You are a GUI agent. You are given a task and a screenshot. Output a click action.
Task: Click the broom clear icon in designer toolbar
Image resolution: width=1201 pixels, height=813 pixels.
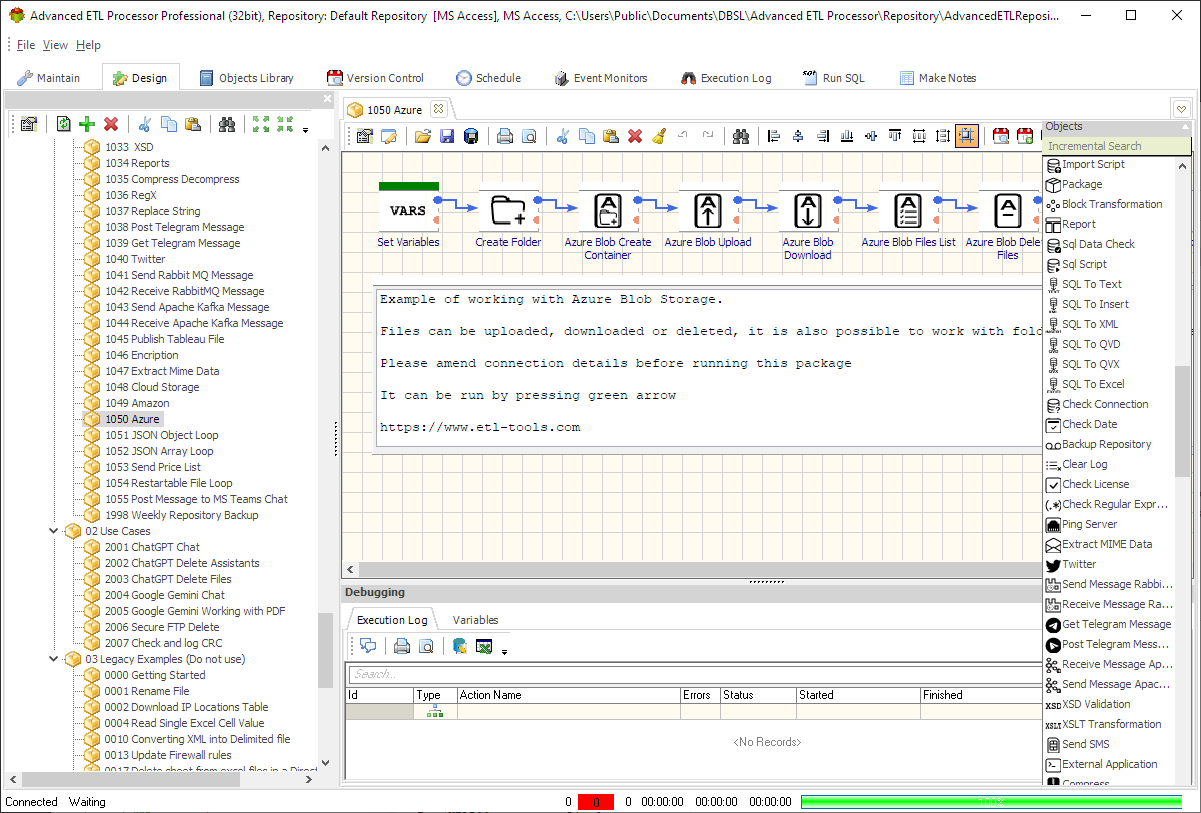click(x=659, y=136)
